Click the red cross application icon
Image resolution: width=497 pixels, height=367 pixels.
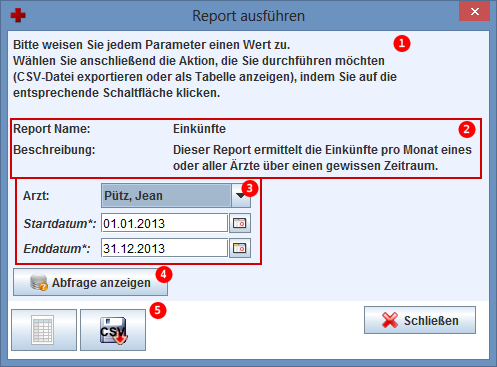point(18,15)
